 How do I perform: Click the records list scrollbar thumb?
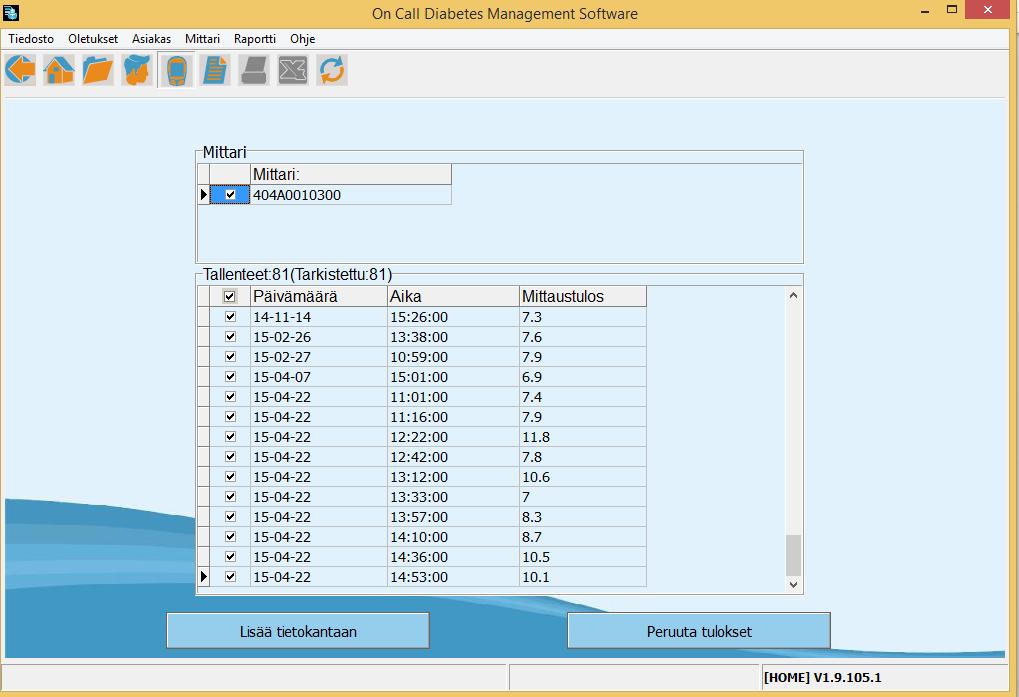[x=793, y=555]
